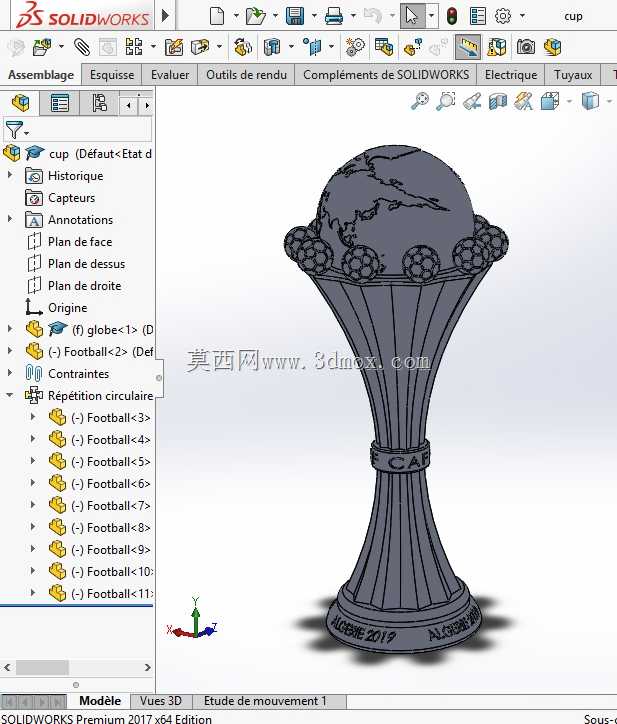Open the View Orientation cube icon
Screen dimensions: 617x724
point(550,101)
